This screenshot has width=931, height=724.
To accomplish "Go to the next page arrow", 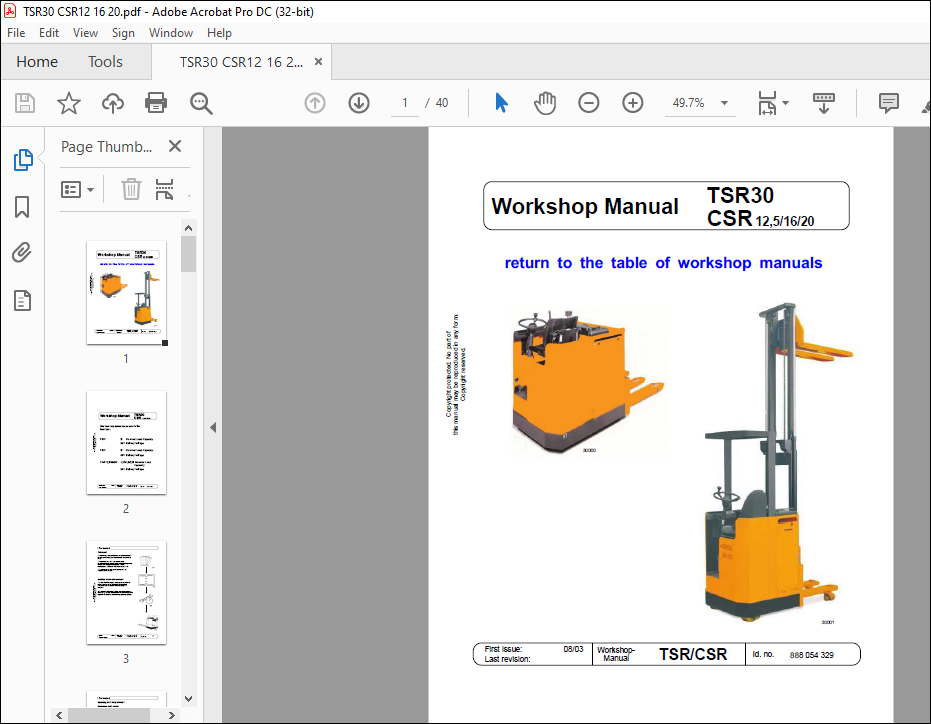I will pos(359,103).
